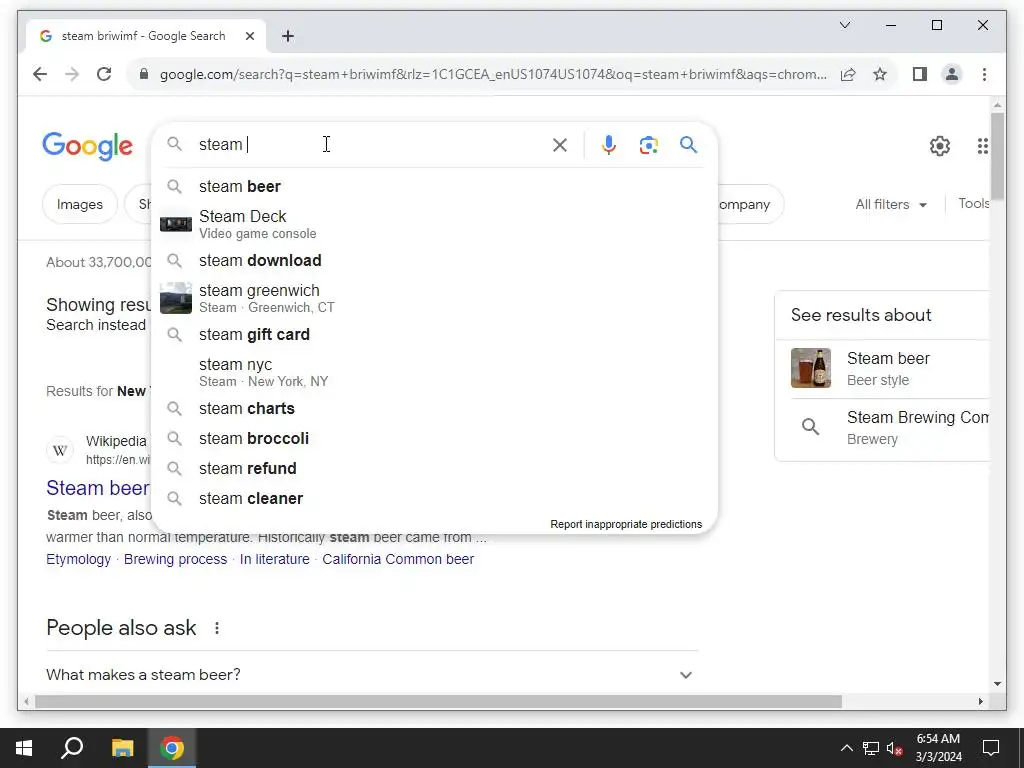Image resolution: width=1024 pixels, height=768 pixels.
Task: Bookmark this tab with star icon
Action: (x=880, y=74)
